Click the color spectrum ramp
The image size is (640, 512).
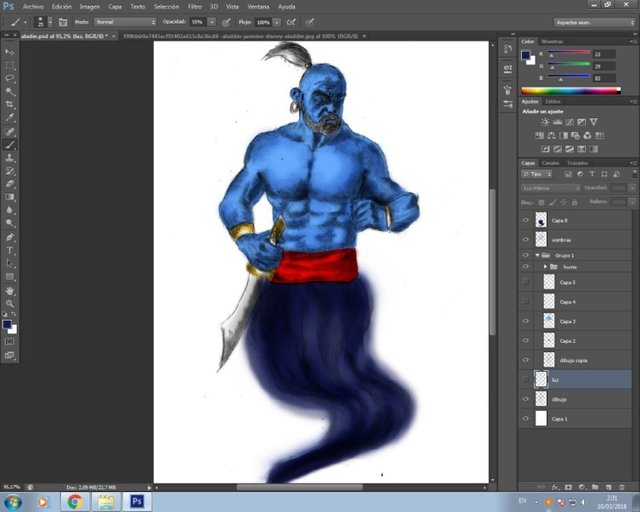pyautogui.click(x=571, y=91)
